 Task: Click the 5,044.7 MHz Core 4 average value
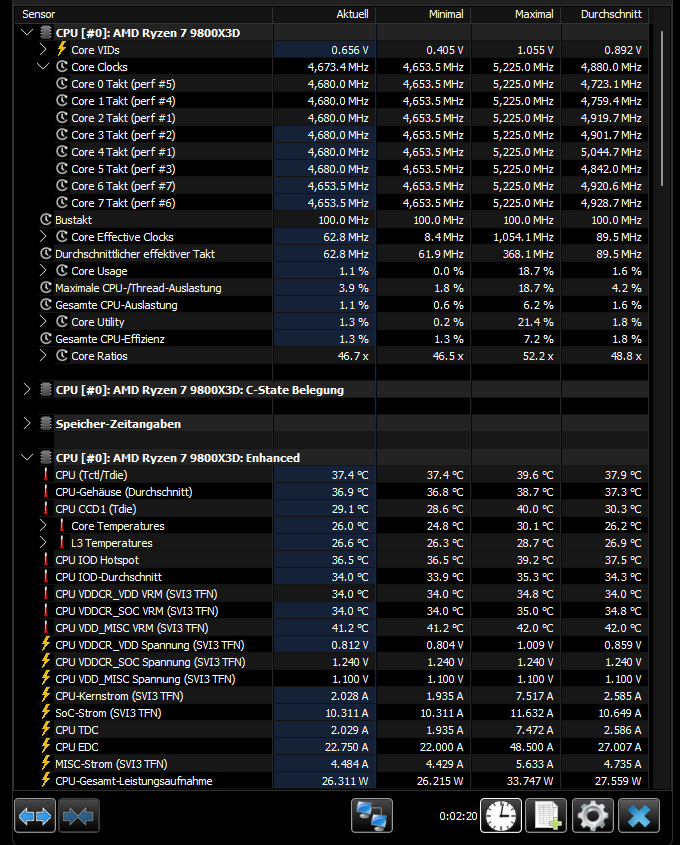click(611, 152)
